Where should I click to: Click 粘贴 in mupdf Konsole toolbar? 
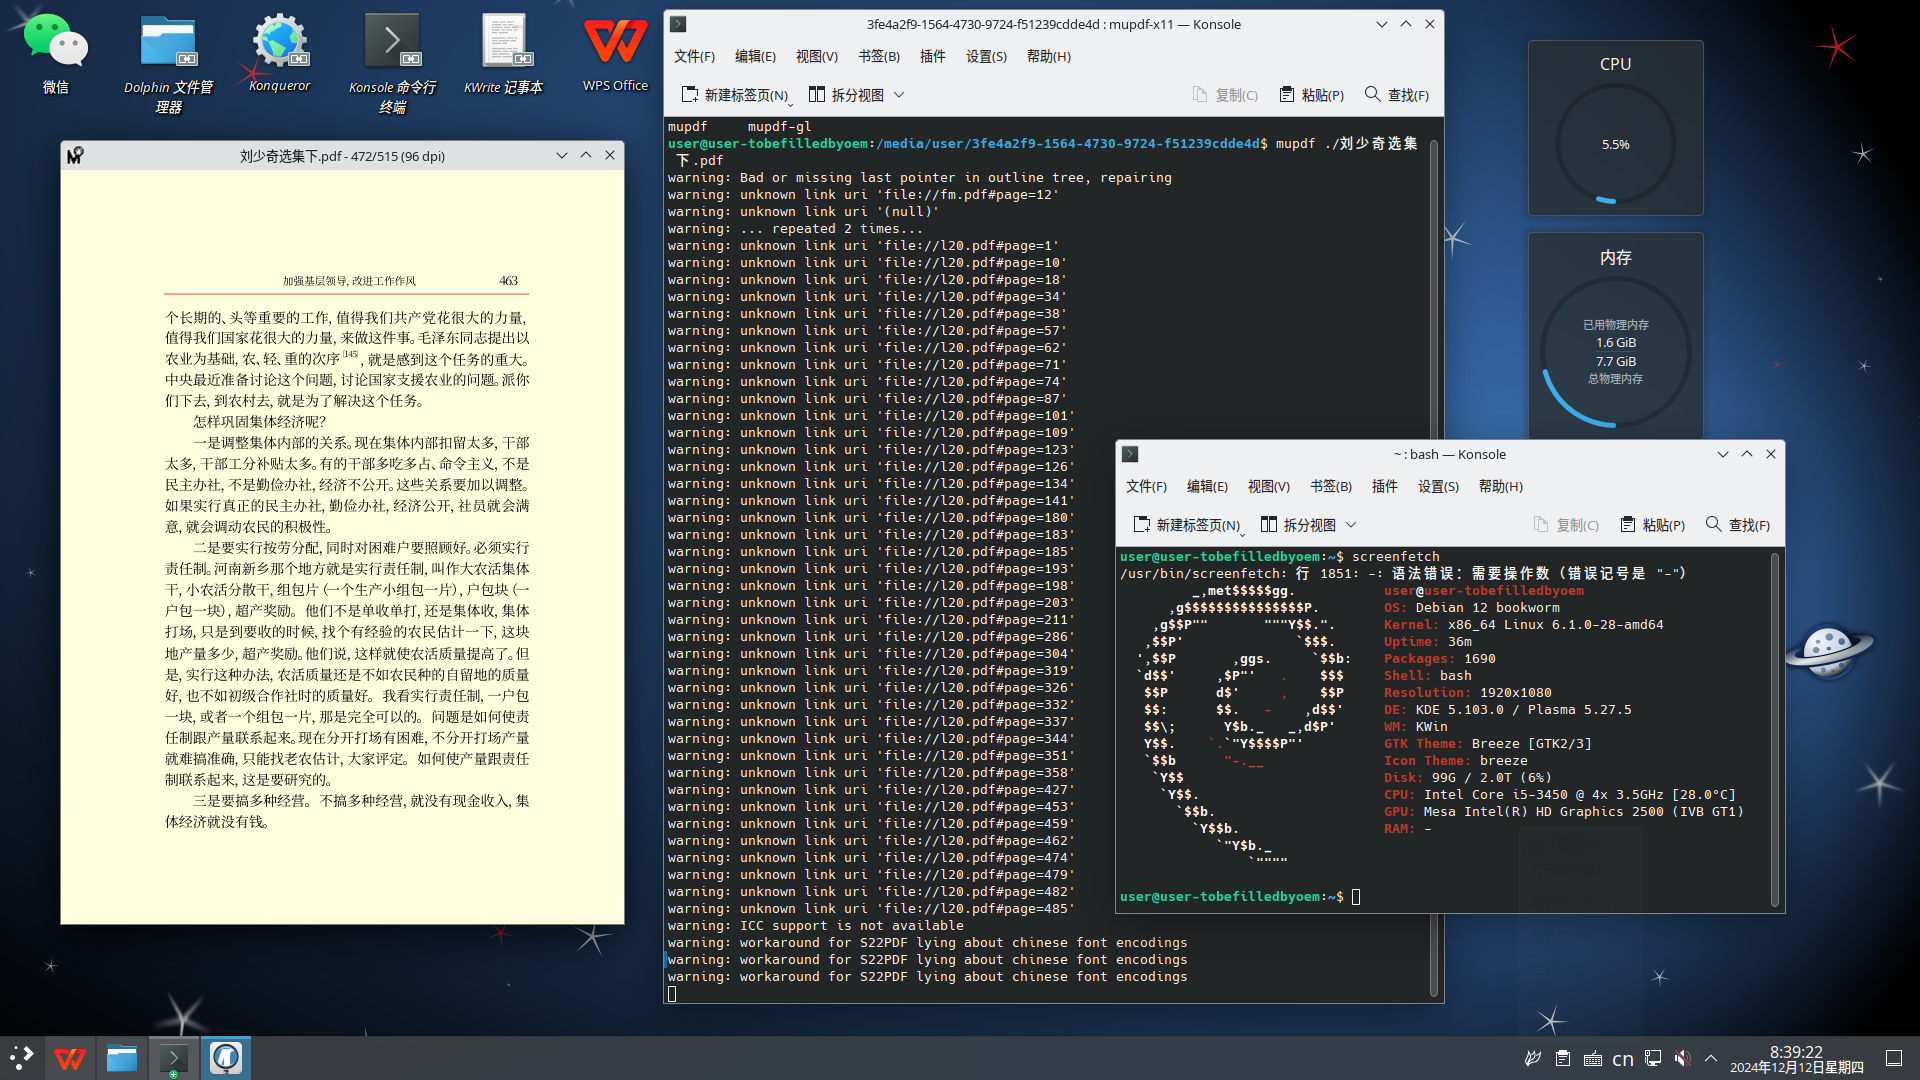tap(1311, 95)
